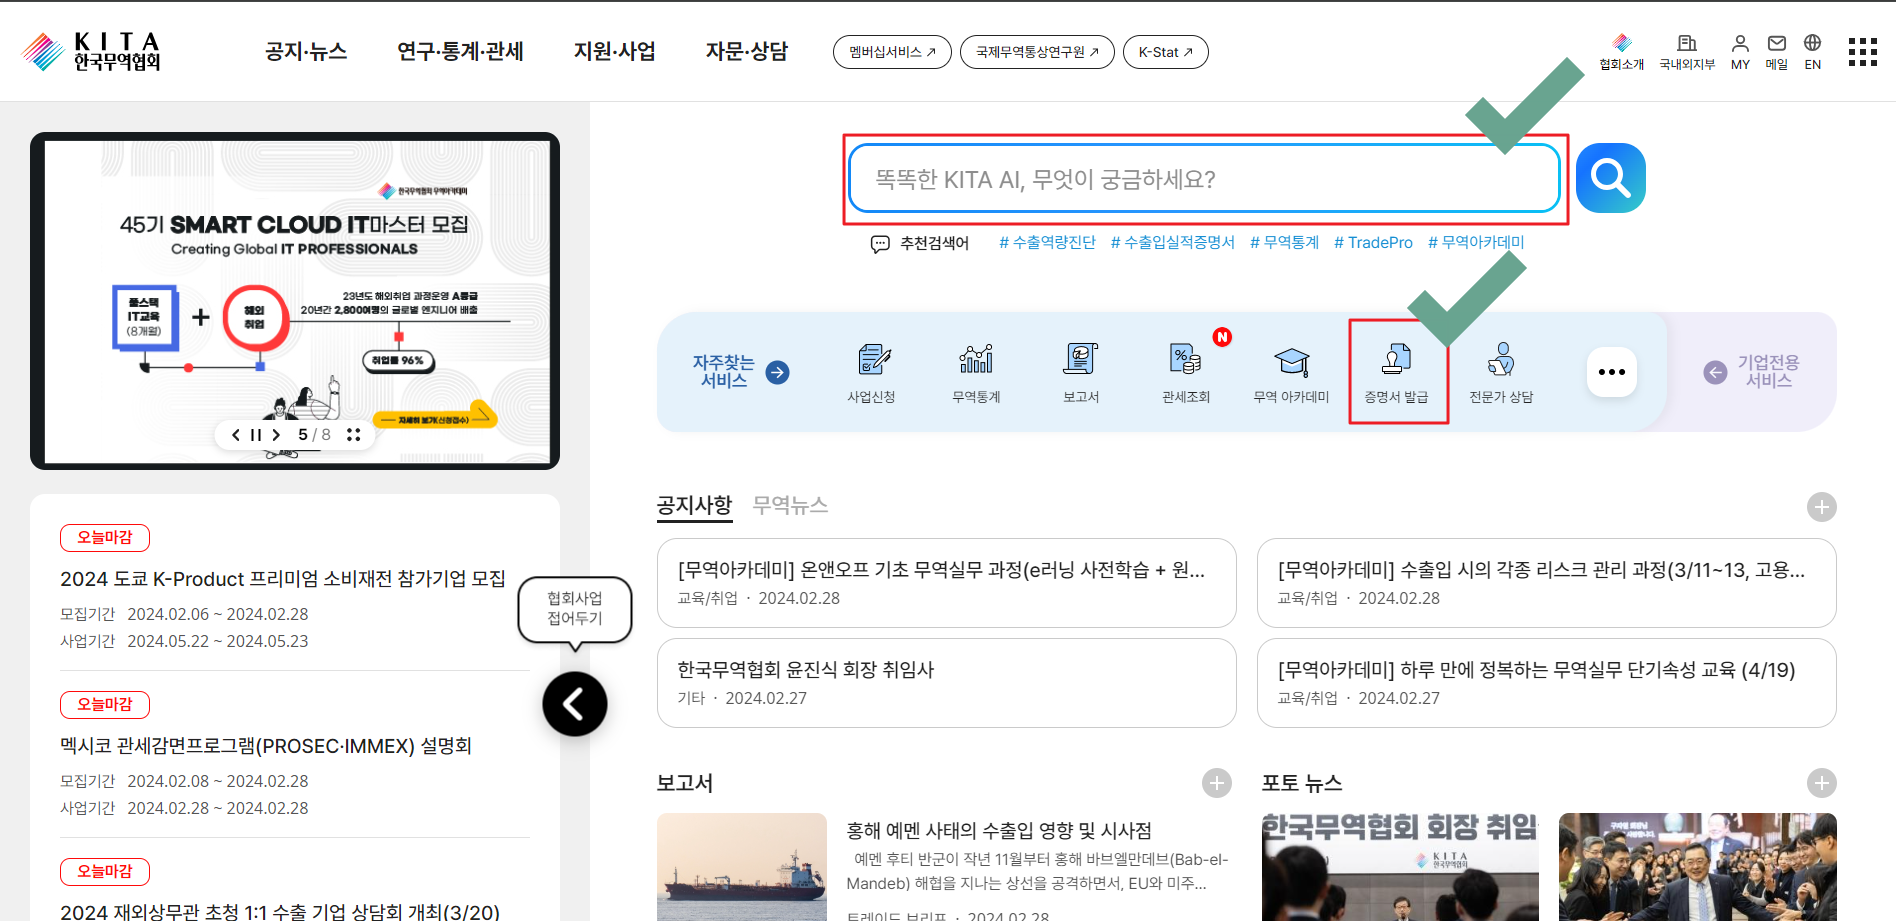The image size is (1896, 921).
Task: Open the 자문·상담 menu
Action: [x=747, y=52]
